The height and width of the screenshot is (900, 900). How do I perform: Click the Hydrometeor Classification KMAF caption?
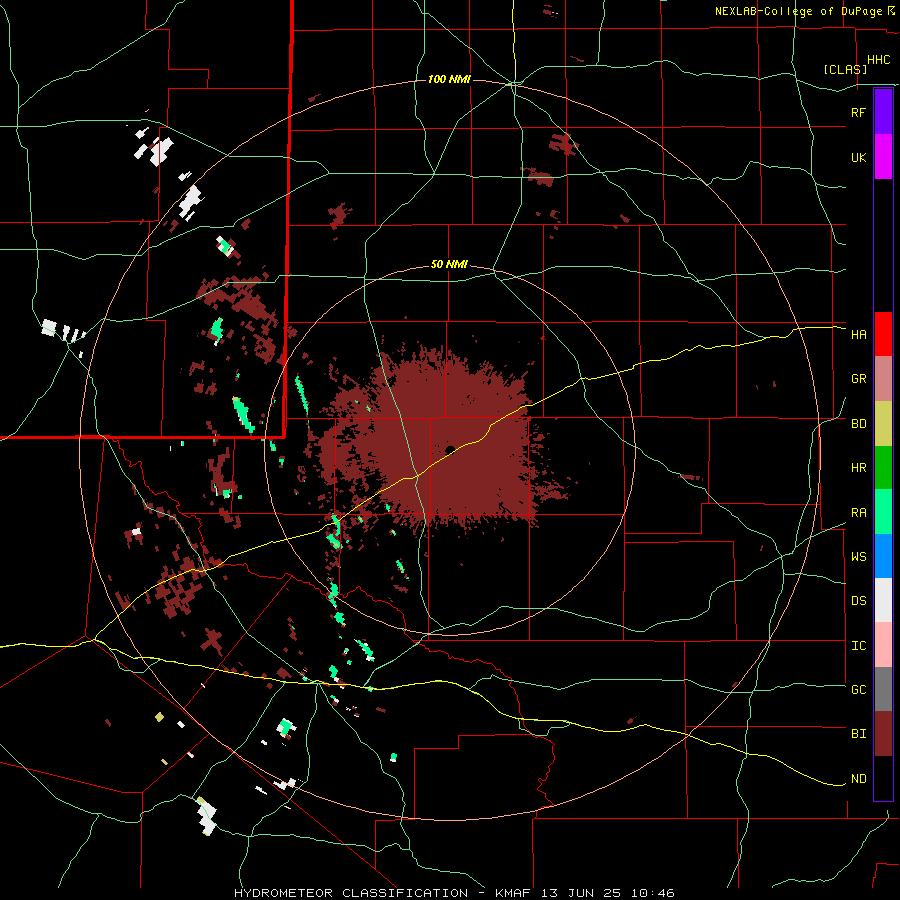click(x=454, y=893)
